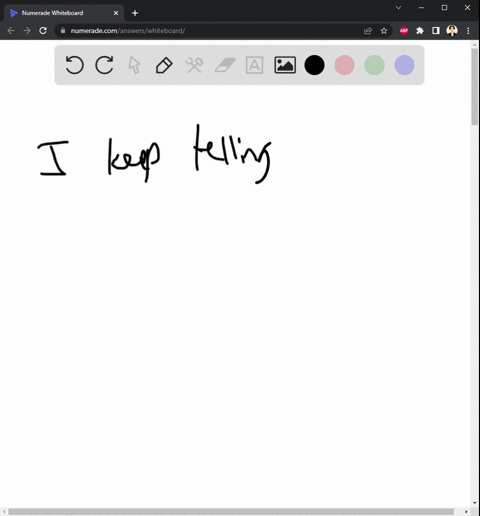Open Chrome's three-dot menu
Viewport: 480px width, 516px height.
point(468,31)
